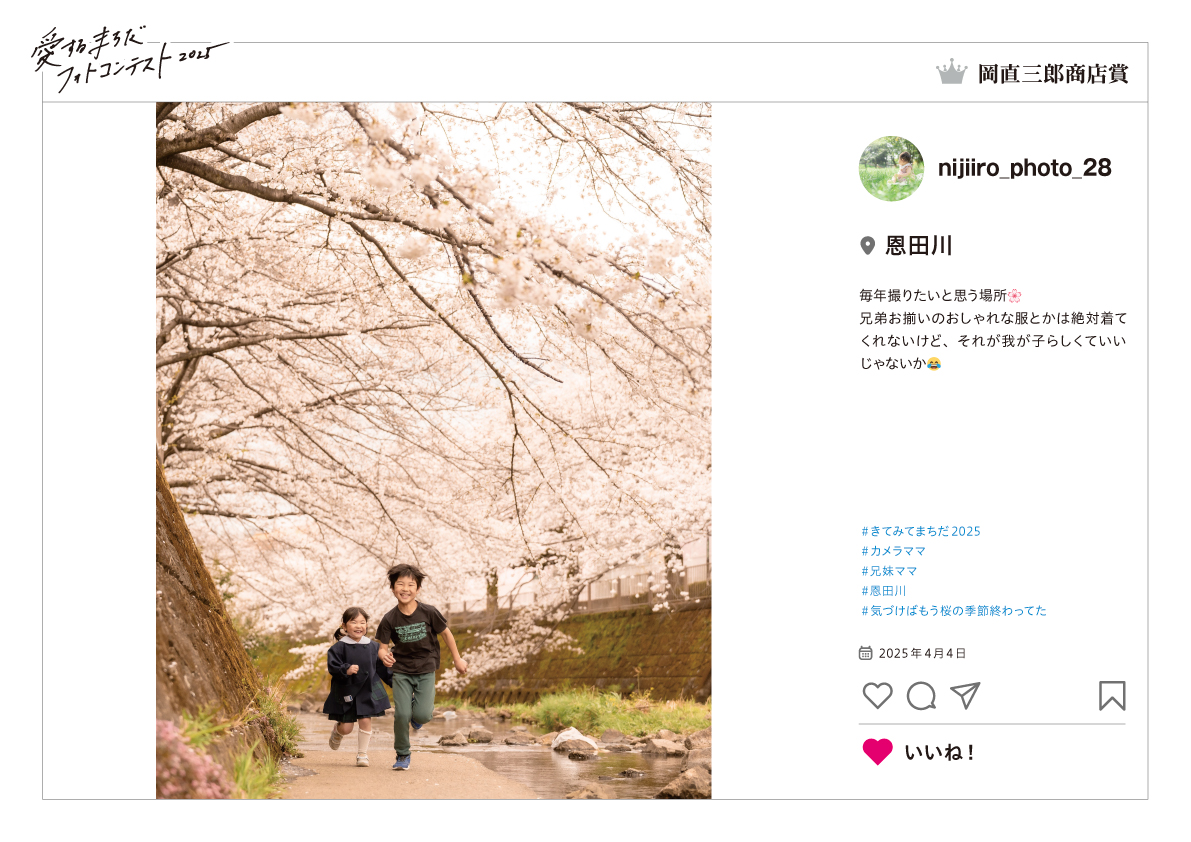Open the 恩田川 location label
The height and width of the screenshot is (842, 1191).
[x=918, y=246]
